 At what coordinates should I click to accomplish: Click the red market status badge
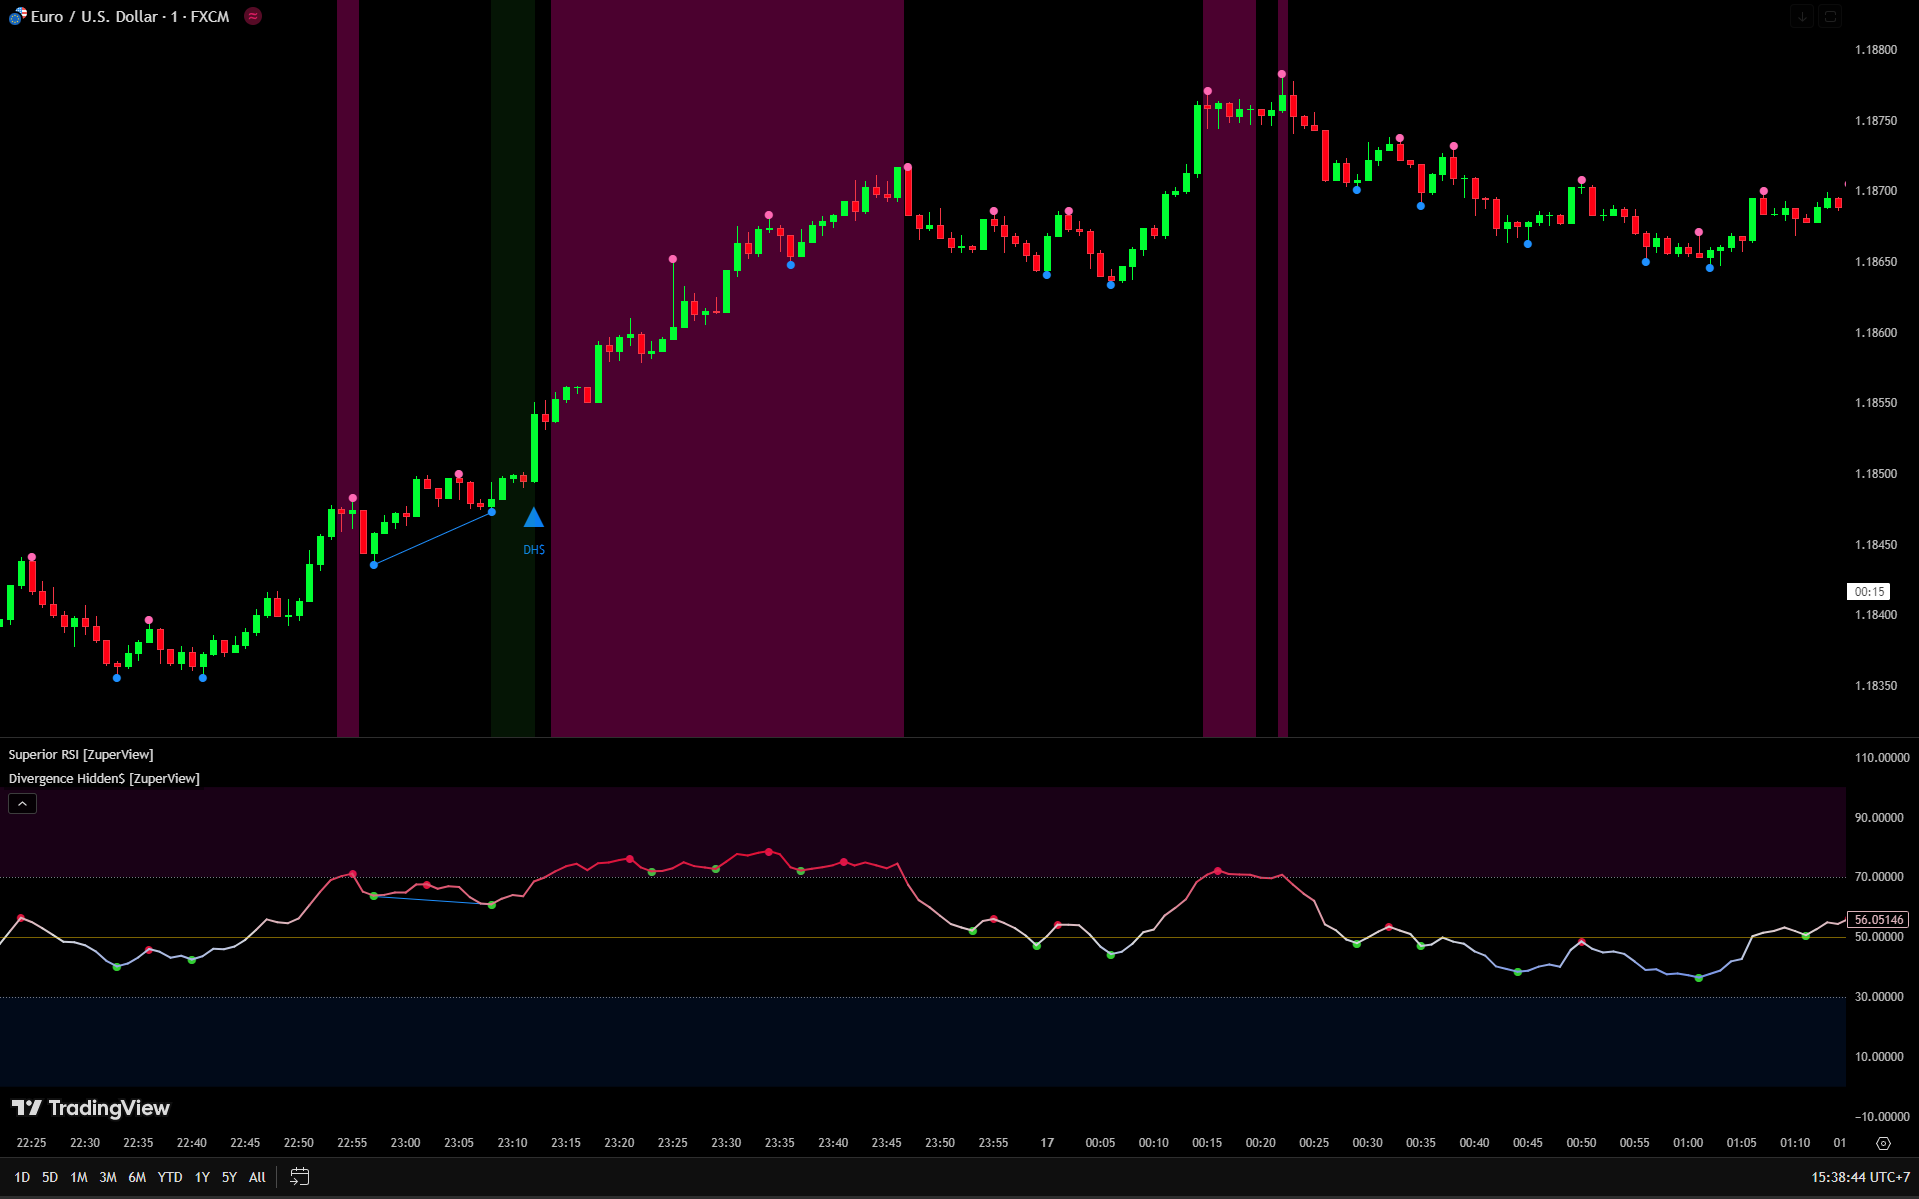point(253,16)
